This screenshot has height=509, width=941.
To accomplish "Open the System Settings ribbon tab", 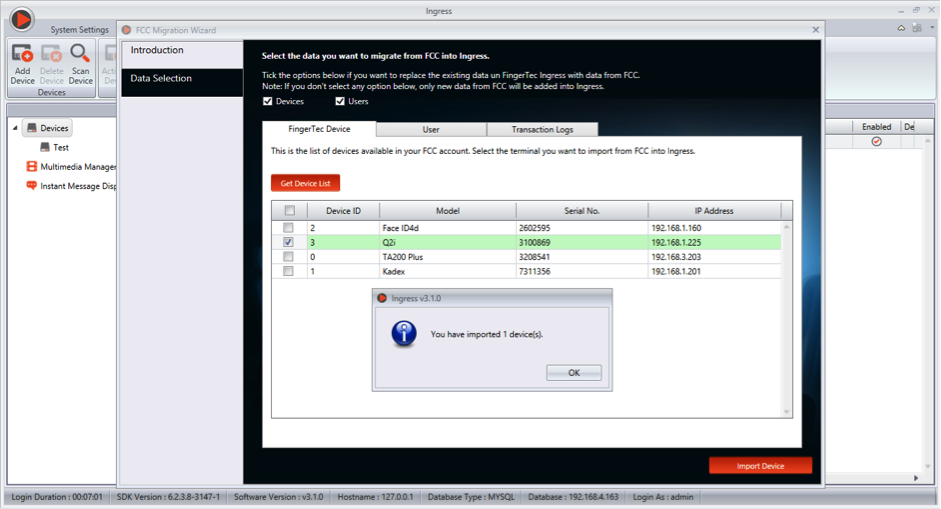I will 80,29.
